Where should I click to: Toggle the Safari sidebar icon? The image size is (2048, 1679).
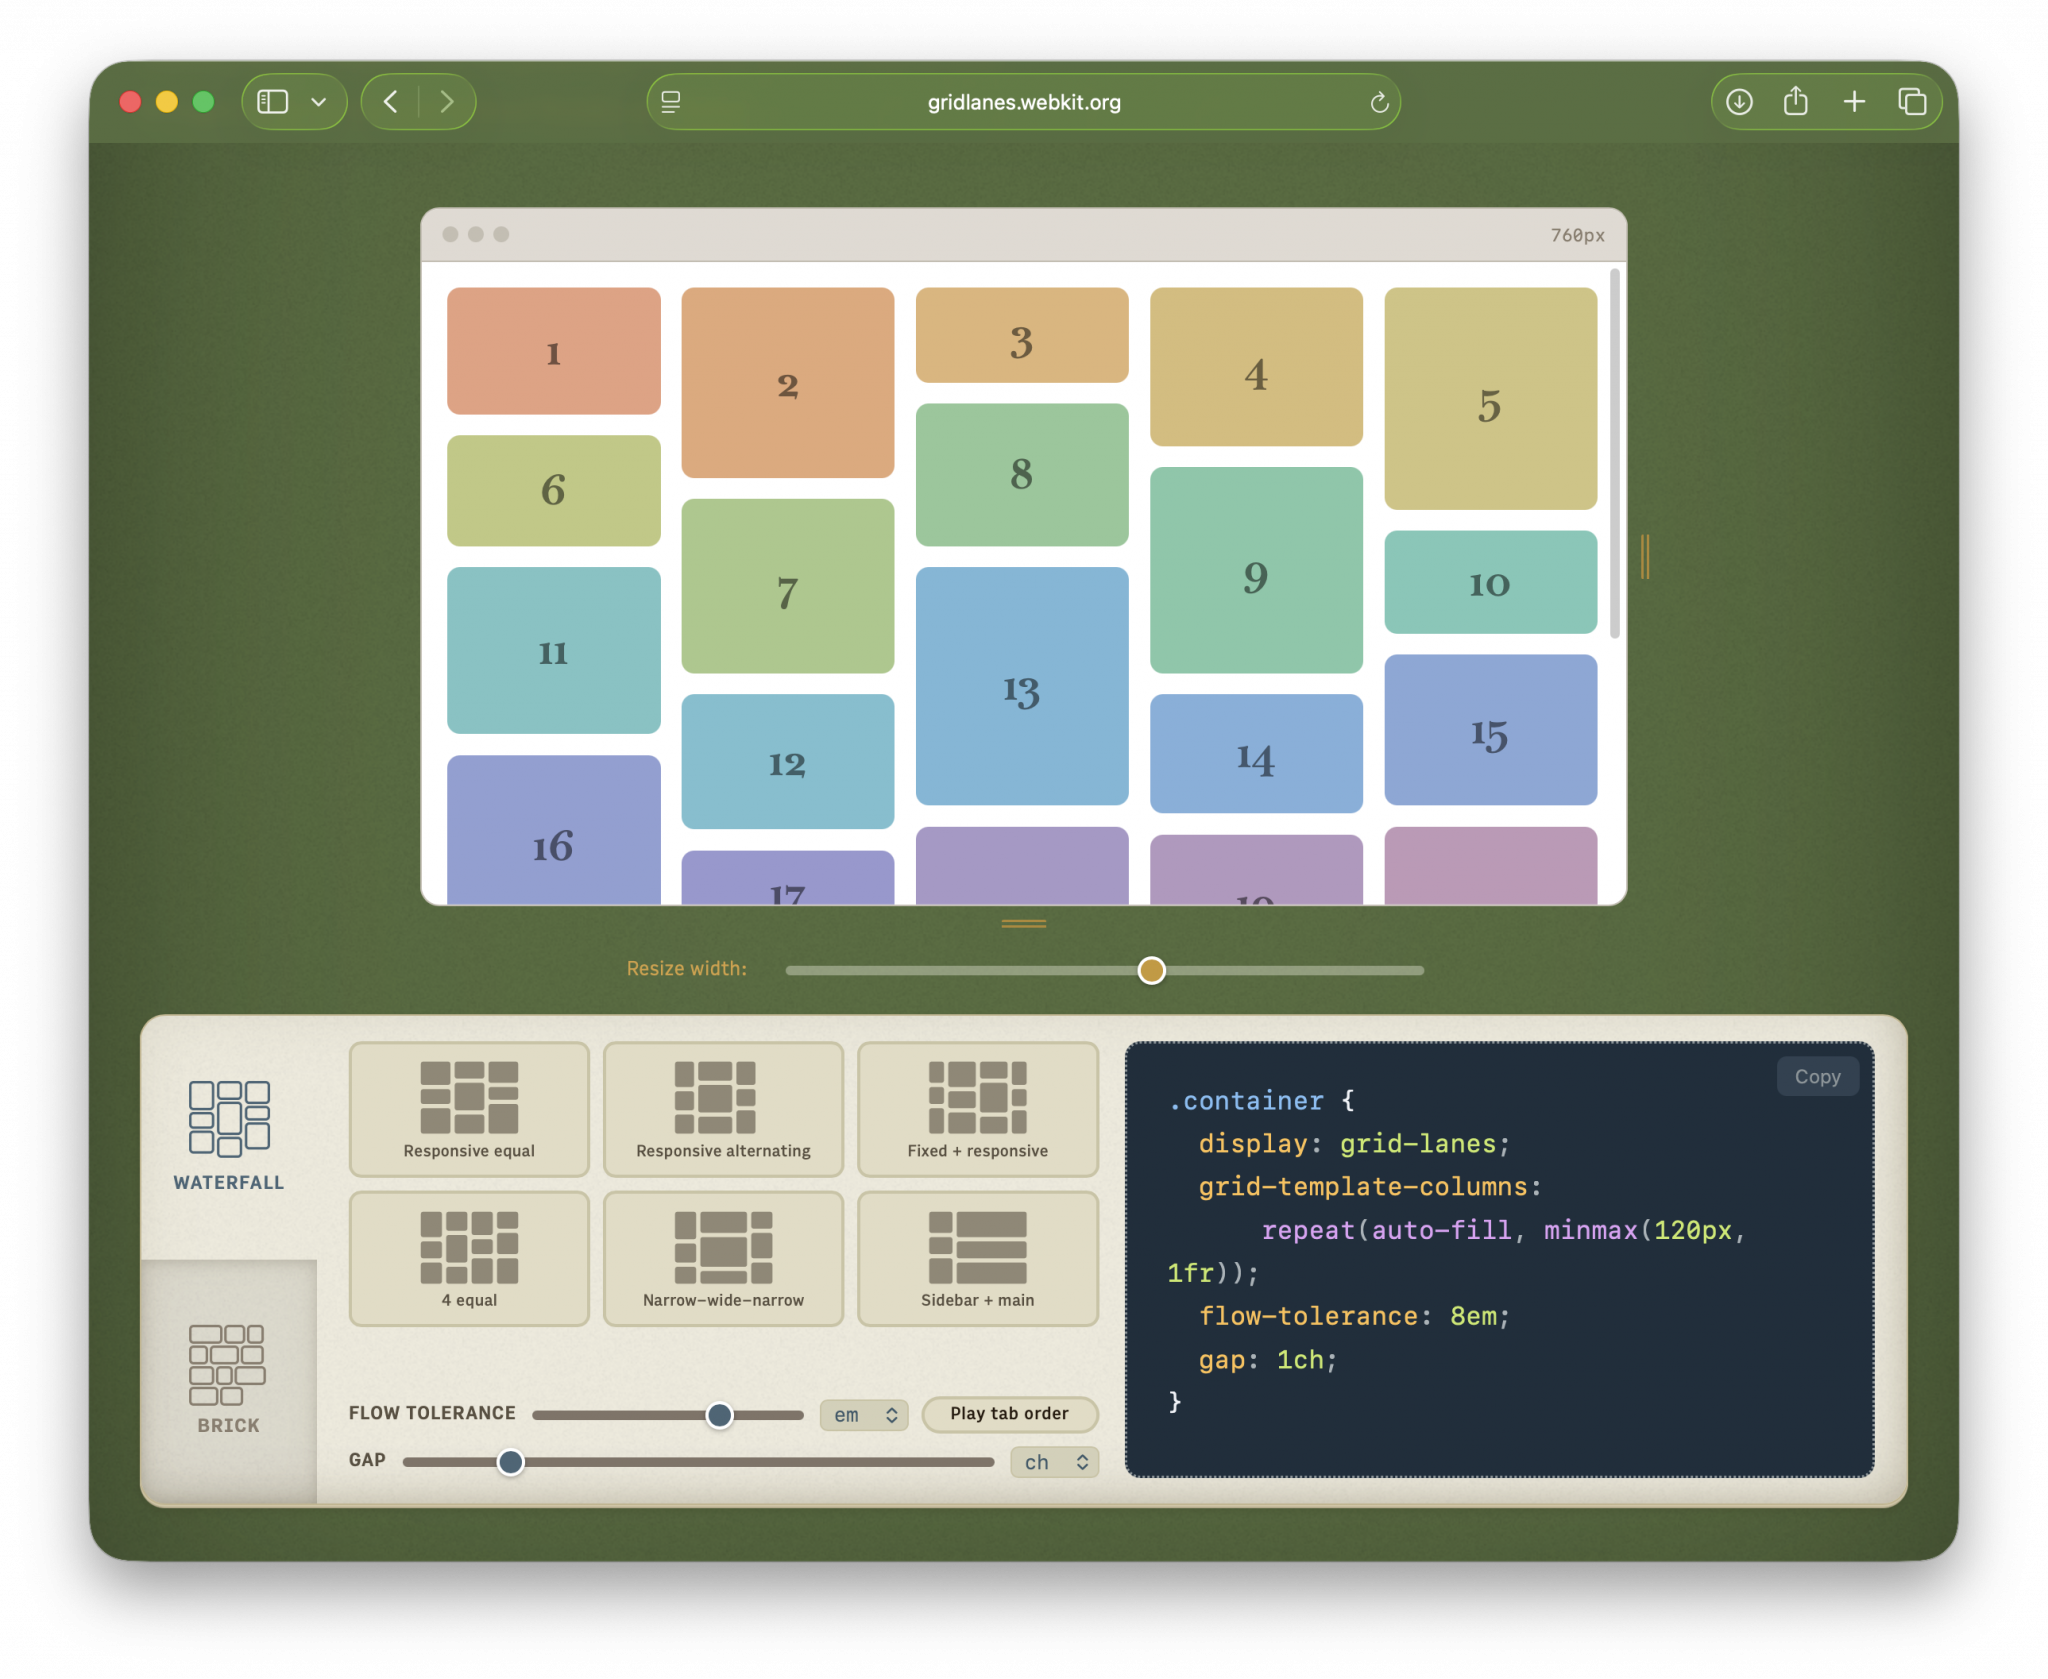click(272, 102)
